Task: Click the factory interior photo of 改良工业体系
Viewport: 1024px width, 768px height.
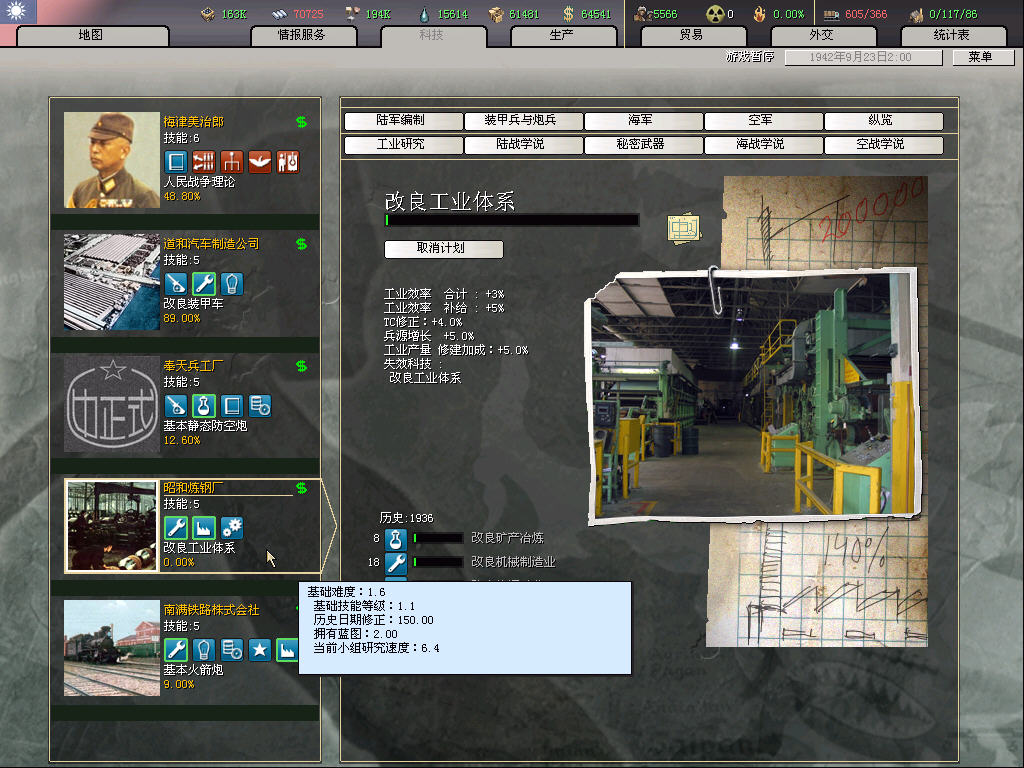Action: pos(754,395)
